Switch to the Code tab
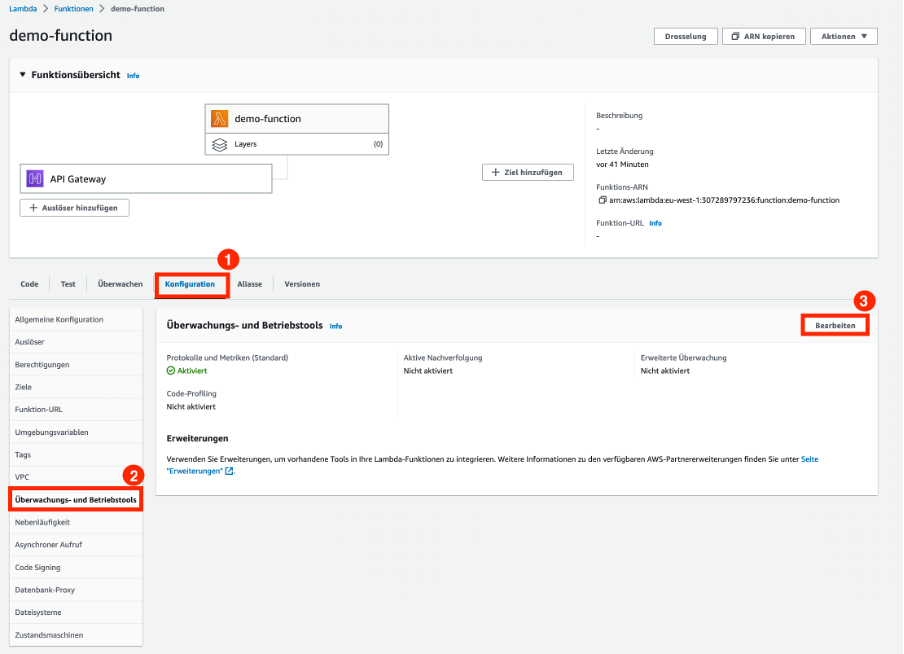 click(x=29, y=284)
